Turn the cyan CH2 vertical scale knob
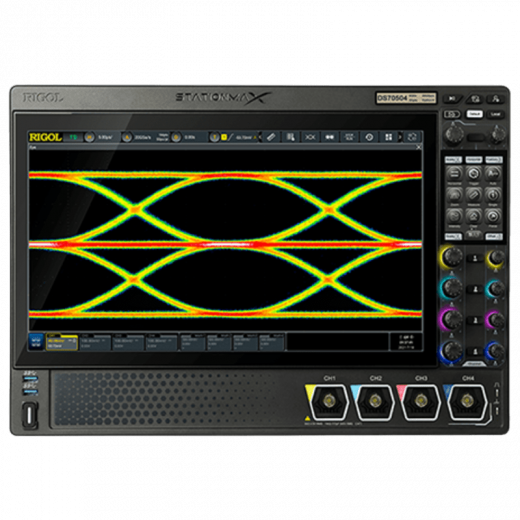520x520 pixels. click(x=452, y=288)
